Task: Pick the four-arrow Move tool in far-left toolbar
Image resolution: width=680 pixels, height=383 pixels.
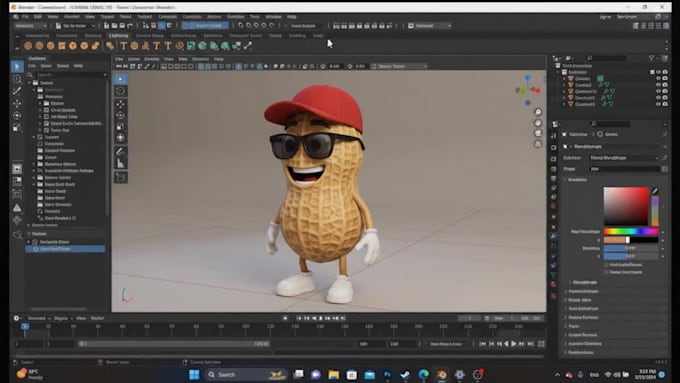Action: tap(17, 103)
